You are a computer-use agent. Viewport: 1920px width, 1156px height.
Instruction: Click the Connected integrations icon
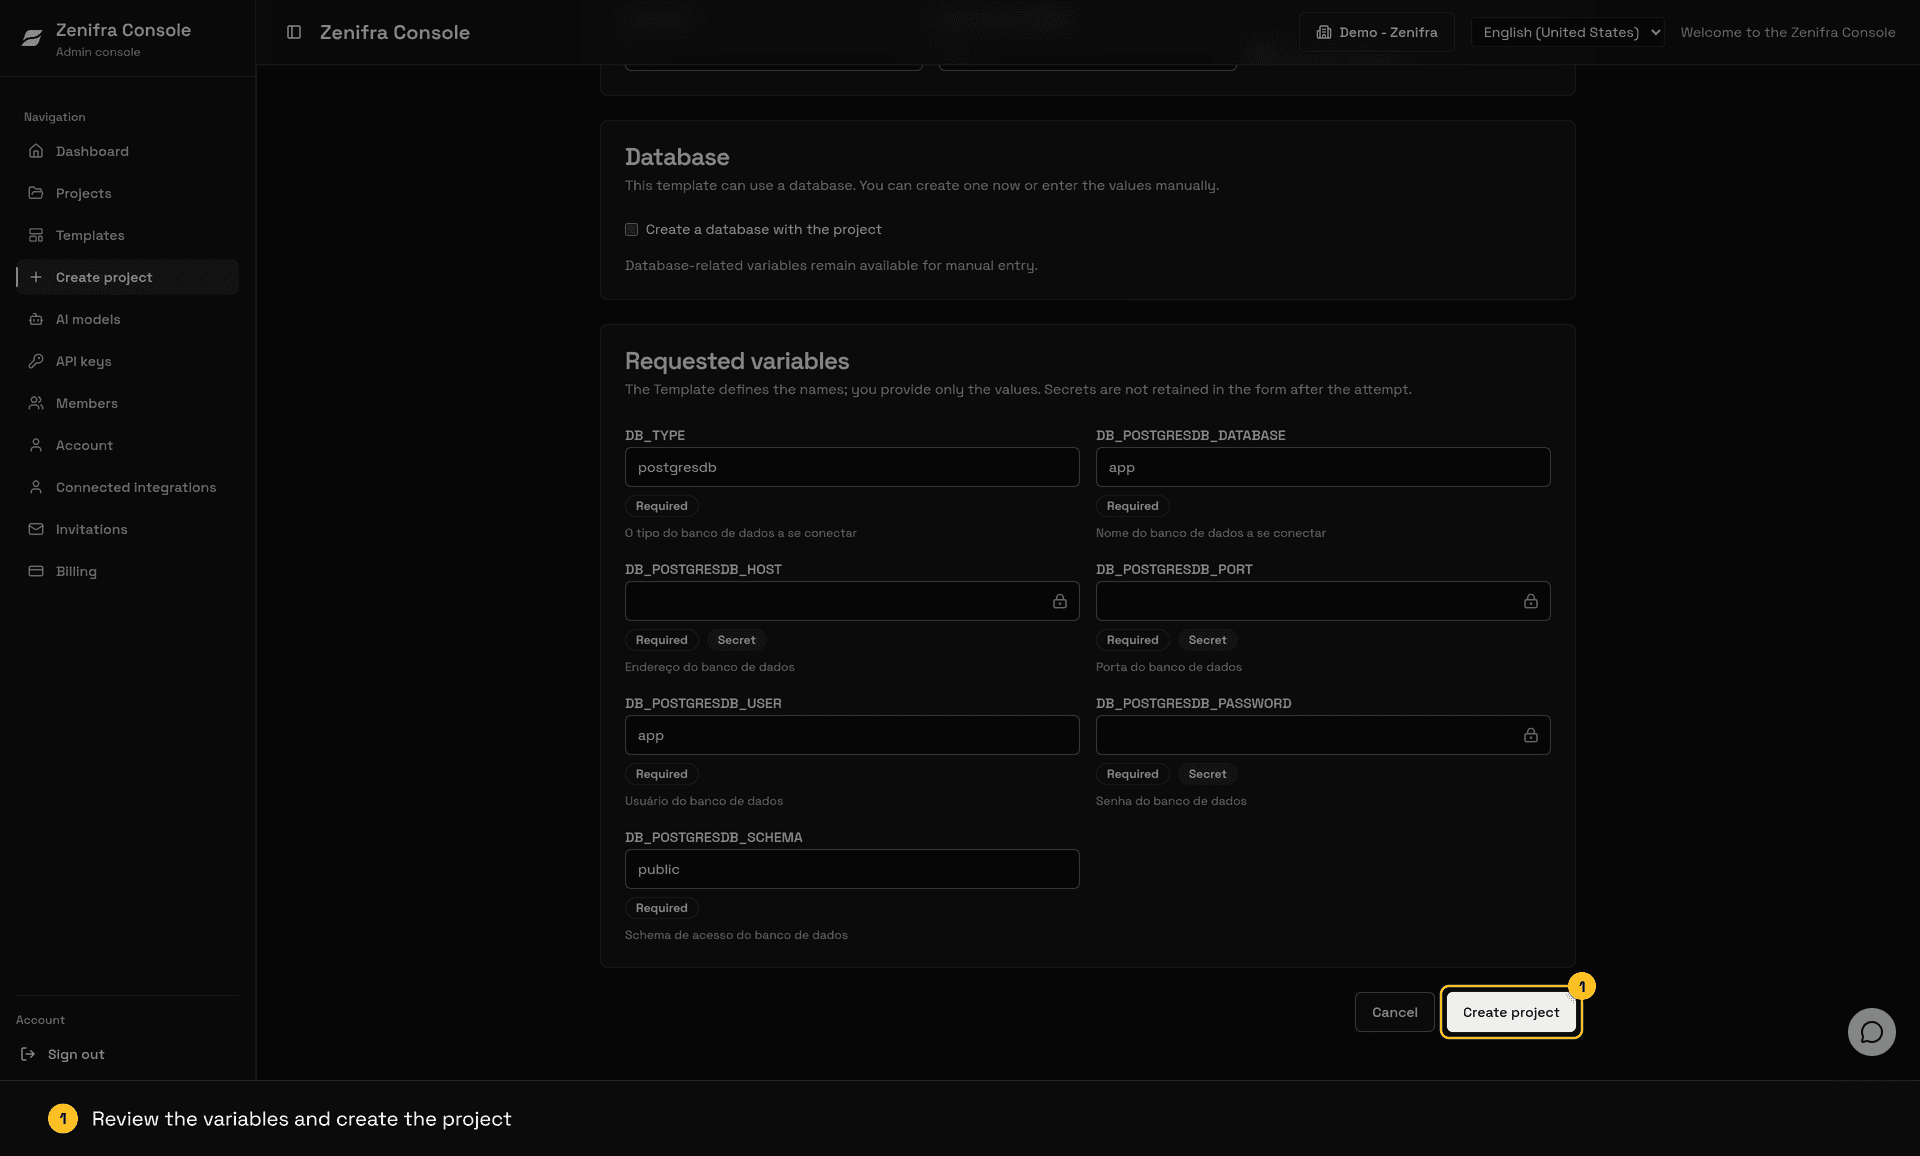point(36,487)
